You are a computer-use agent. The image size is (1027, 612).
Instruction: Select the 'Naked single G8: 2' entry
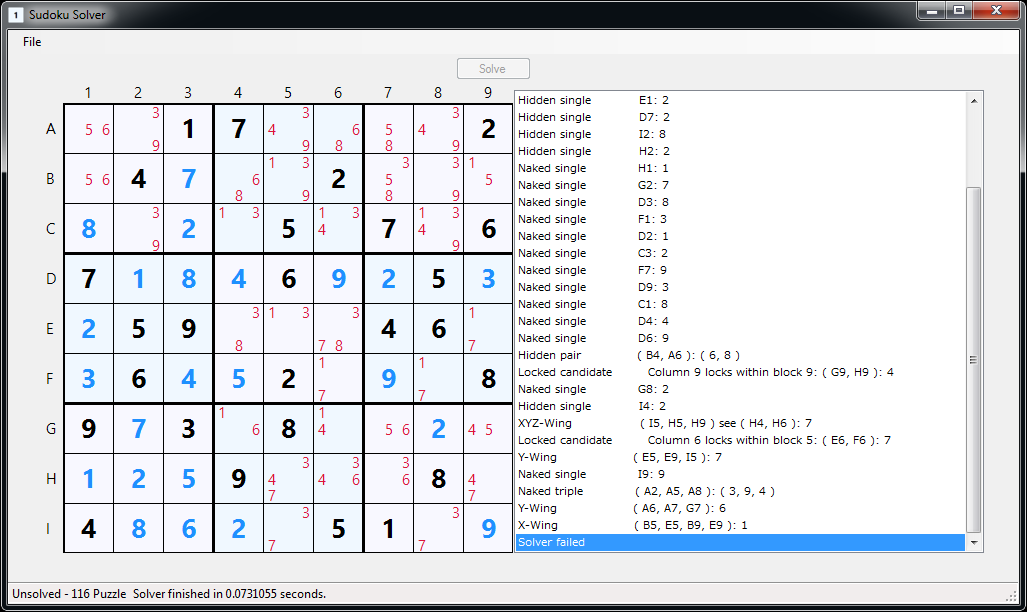tap(740, 389)
